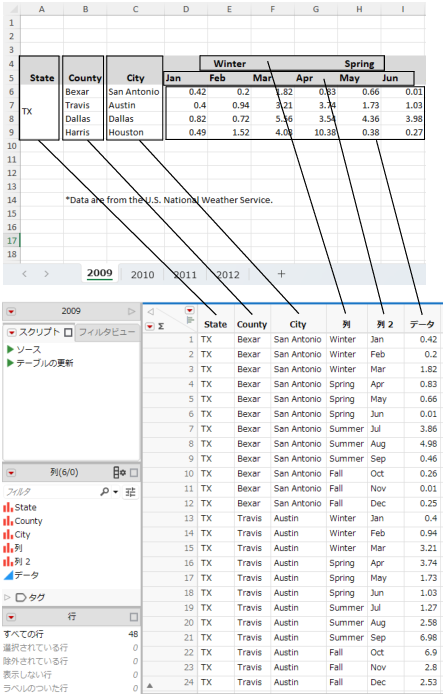This screenshot has height=695, width=445.
Task: Open the rows red triangle beside Σ
Action: [150, 326]
